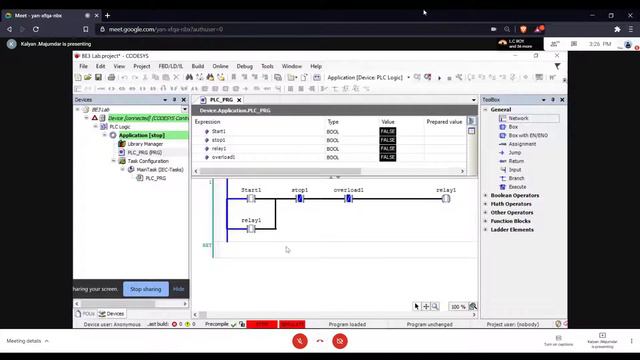Image resolution: width=640 pixels, height=360 pixels.
Task: Toggle the stop1 contact in ladder
Action: pyautogui.click(x=300, y=199)
